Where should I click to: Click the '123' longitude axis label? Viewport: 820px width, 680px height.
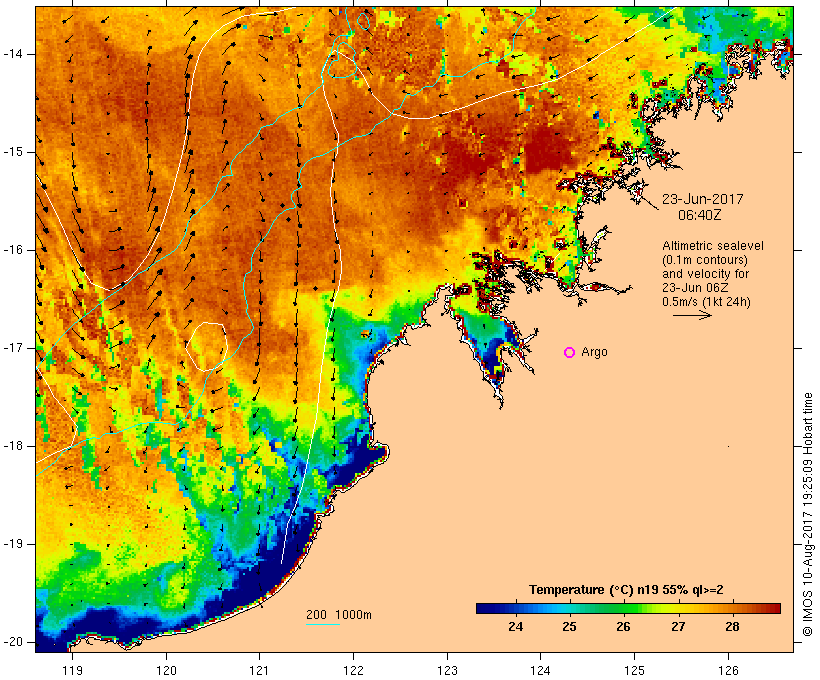coord(447,670)
